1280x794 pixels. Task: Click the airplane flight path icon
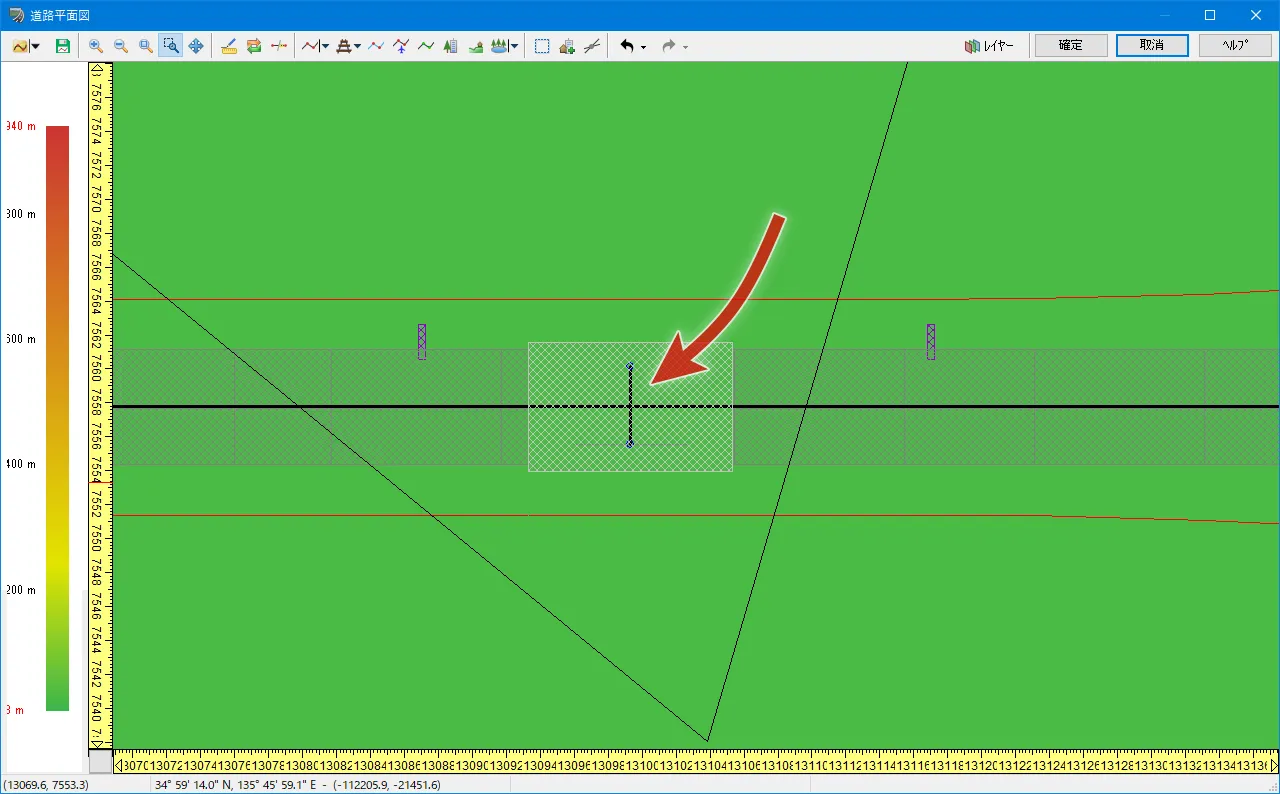[401, 46]
